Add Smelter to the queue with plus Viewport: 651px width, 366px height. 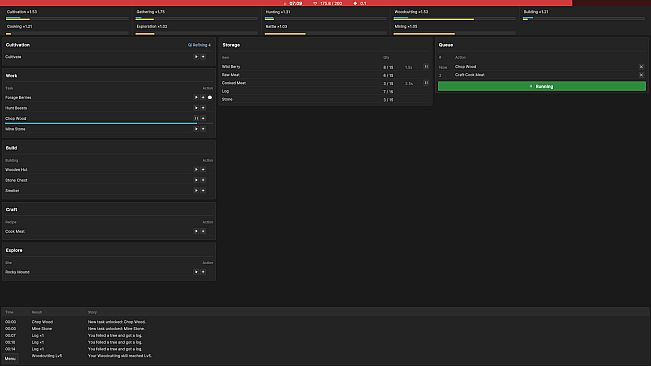coord(203,190)
